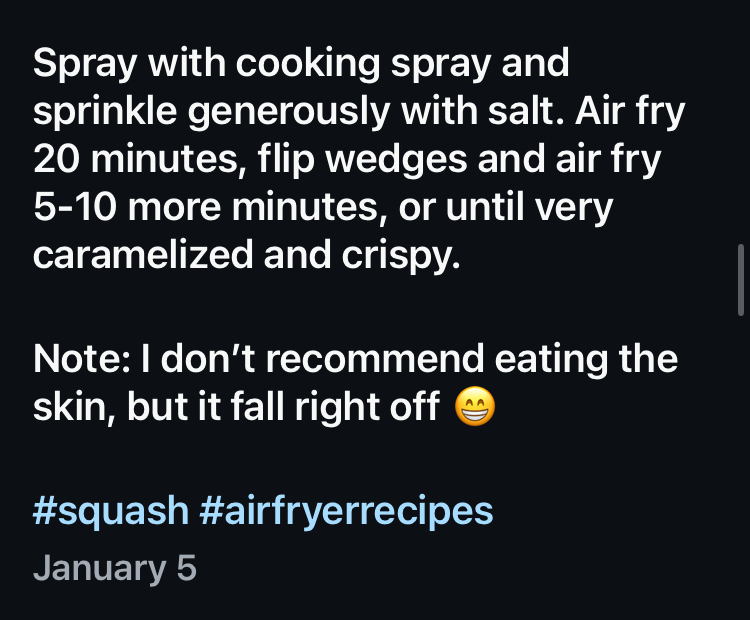Open the #squash hashtag

pyautogui.click(x=110, y=511)
